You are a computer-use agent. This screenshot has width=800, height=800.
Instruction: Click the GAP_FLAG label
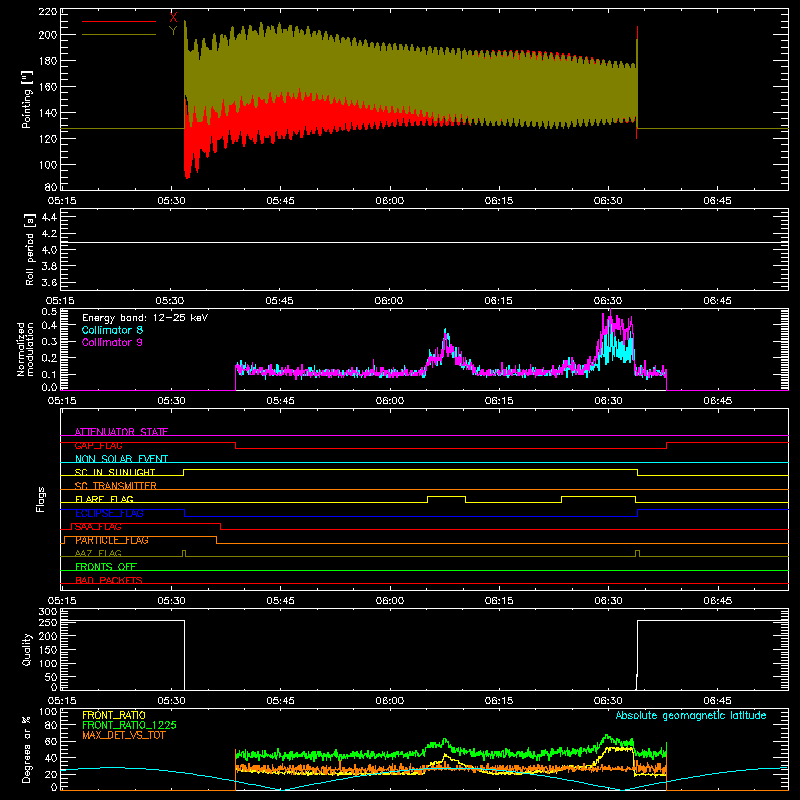pos(98,445)
